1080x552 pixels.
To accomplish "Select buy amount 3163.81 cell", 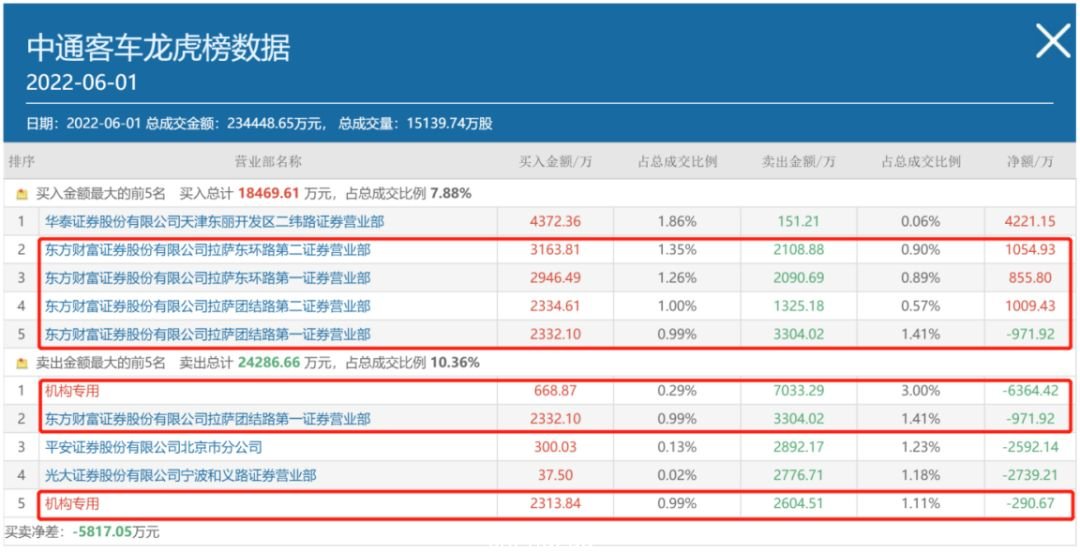I will click(555, 250).
